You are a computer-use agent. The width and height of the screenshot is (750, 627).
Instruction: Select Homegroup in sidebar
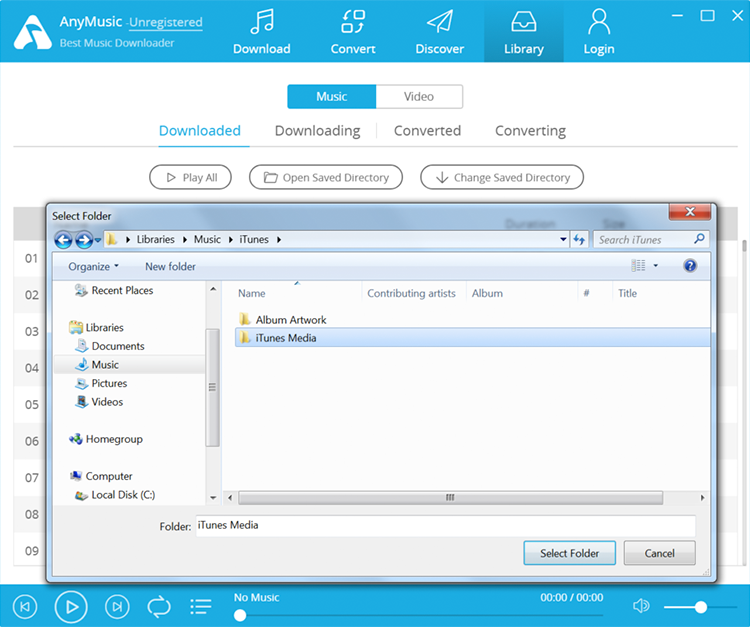pos(106,439)
